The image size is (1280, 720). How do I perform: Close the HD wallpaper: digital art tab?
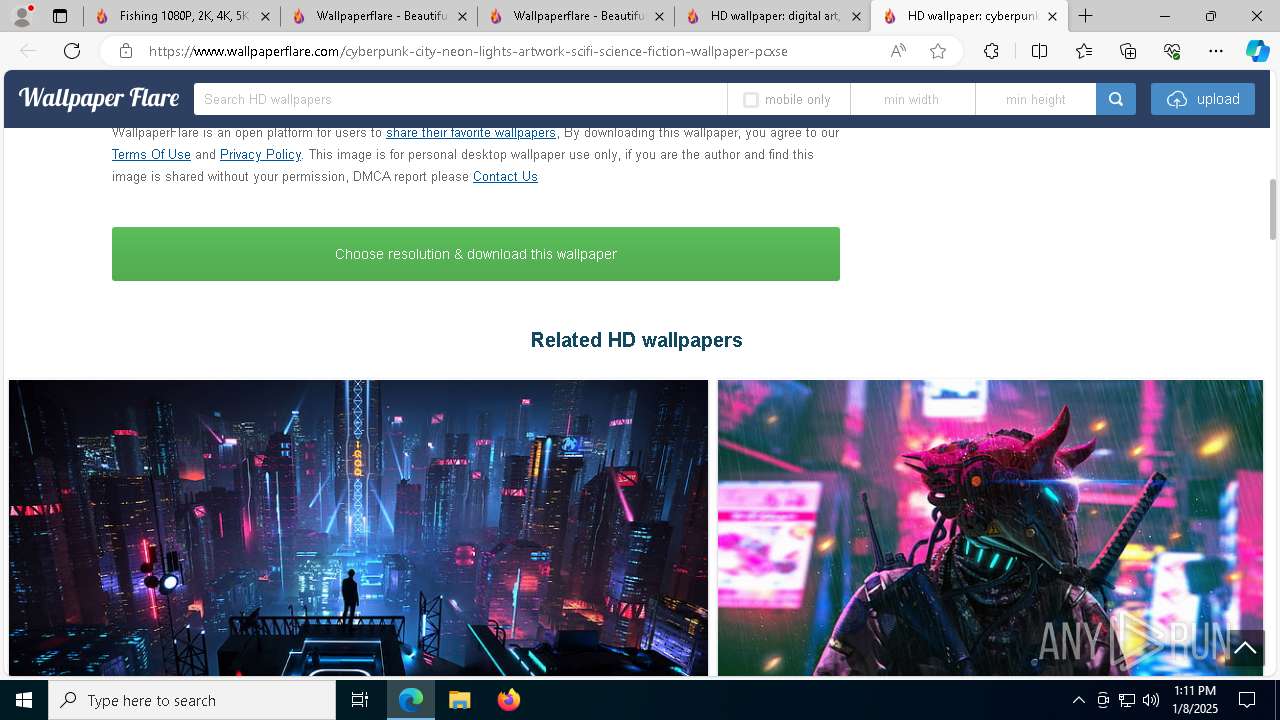[856, 16]
